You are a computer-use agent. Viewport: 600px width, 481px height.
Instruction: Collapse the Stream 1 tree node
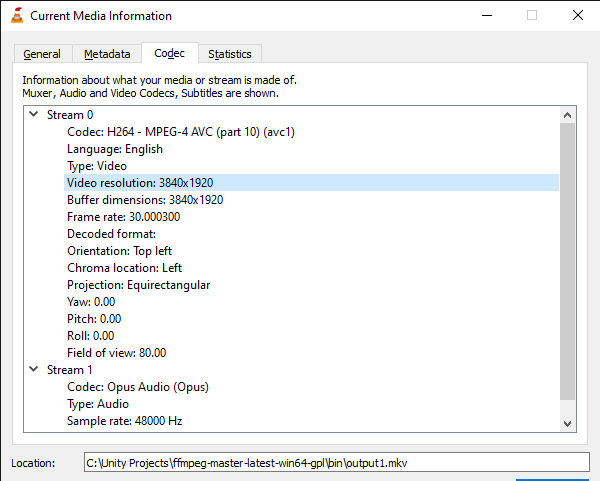tap(34, 369)
